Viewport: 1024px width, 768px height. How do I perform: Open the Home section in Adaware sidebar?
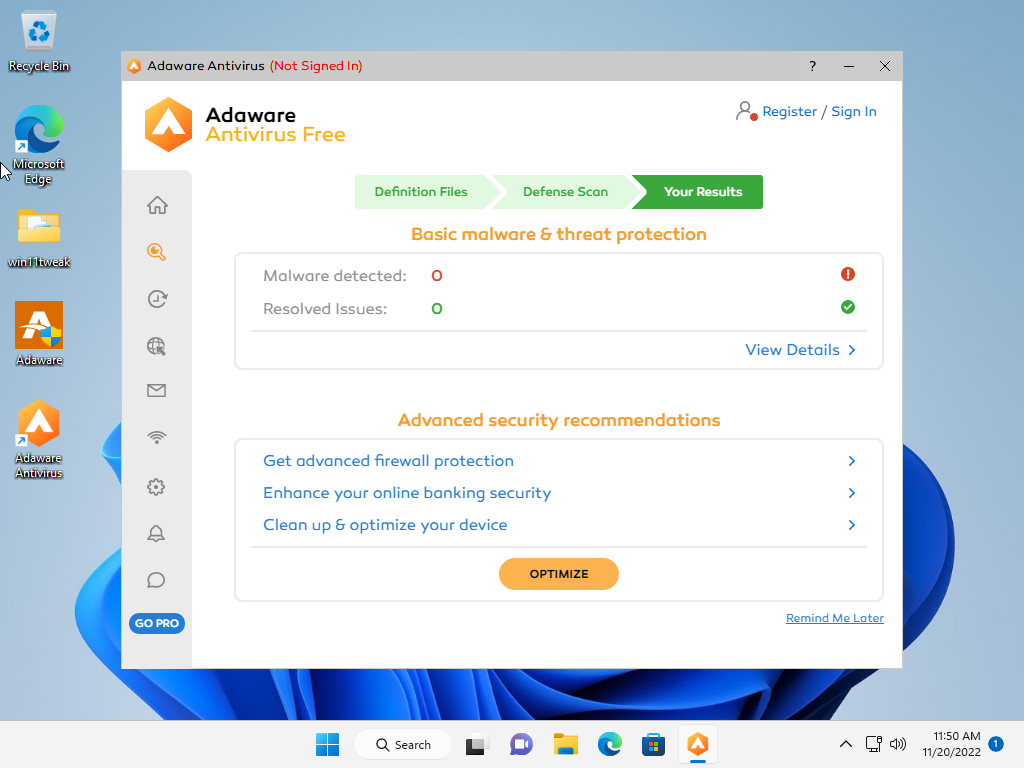157,205
